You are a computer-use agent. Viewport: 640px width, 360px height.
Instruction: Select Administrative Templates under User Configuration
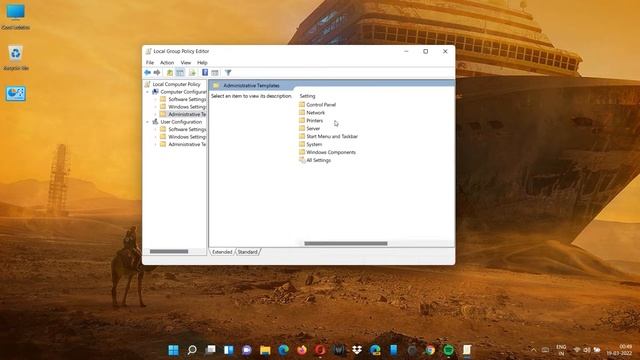[187, 144]
